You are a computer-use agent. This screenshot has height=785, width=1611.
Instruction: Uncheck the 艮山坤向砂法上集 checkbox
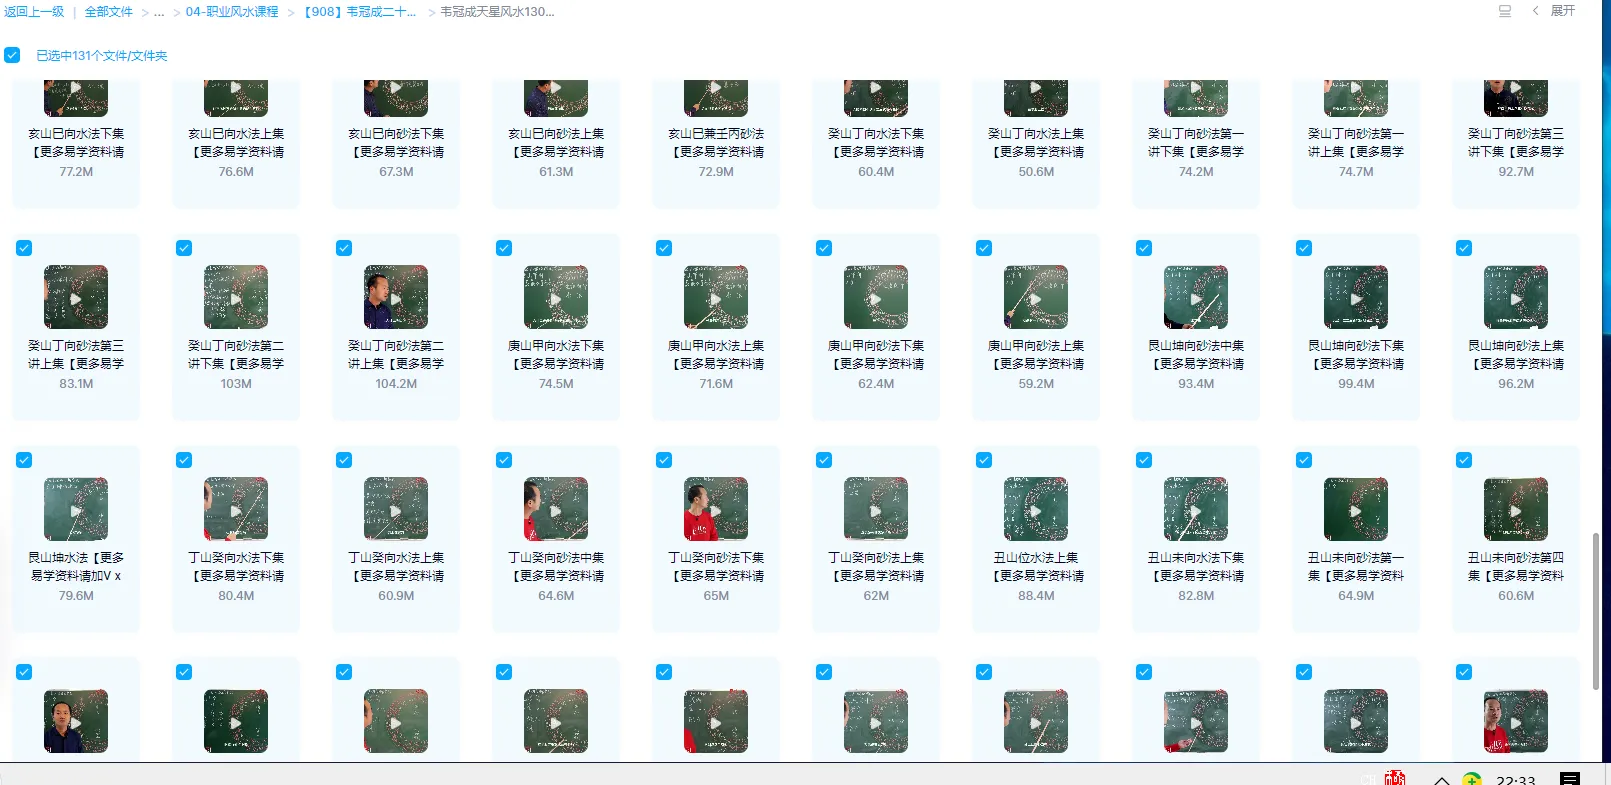[x=1464, y=248]
